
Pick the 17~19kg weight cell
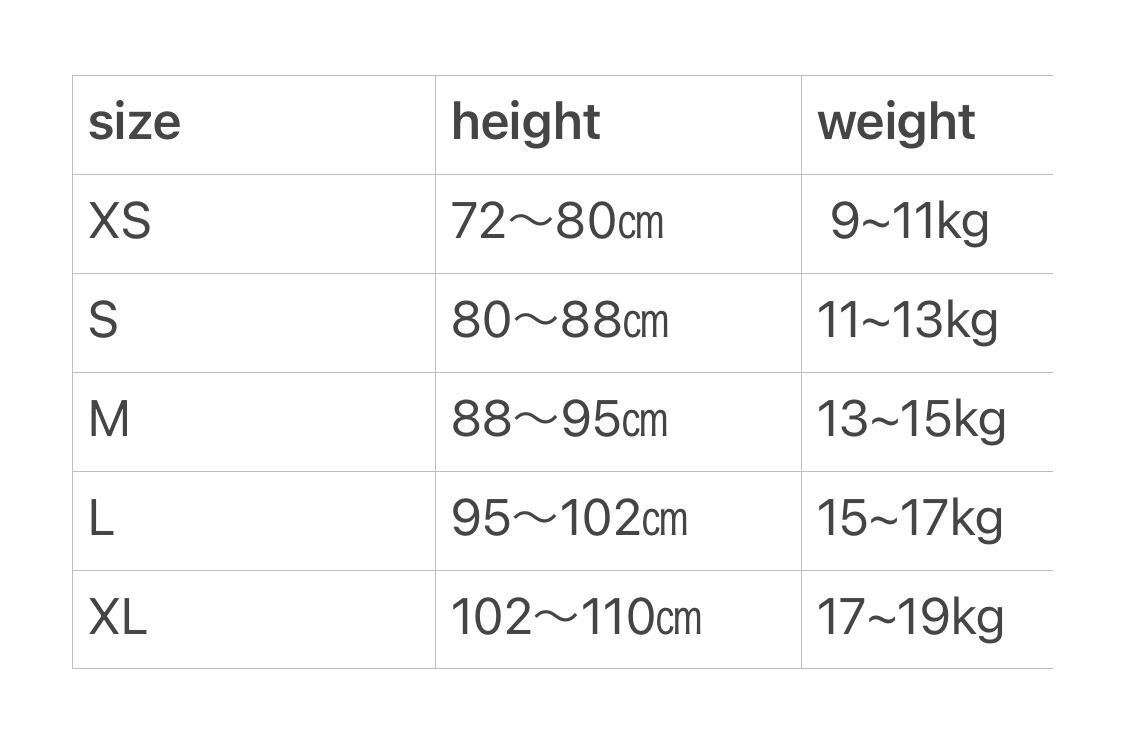[x=910, y=617]
